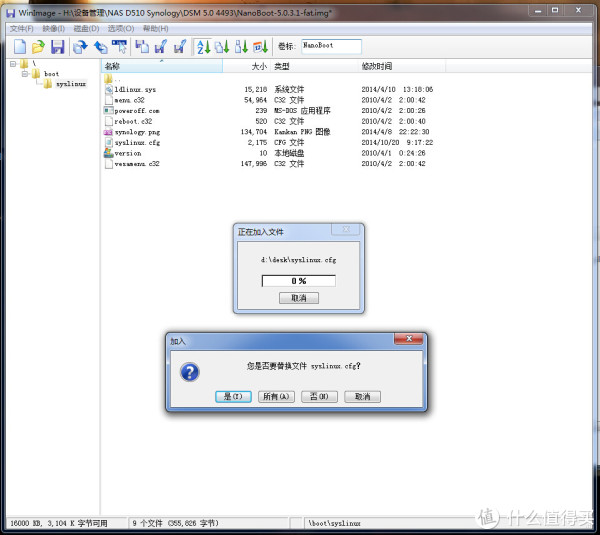Select the sort by name A-Z icon
600x535 pixels.
(x=201, y=47)
